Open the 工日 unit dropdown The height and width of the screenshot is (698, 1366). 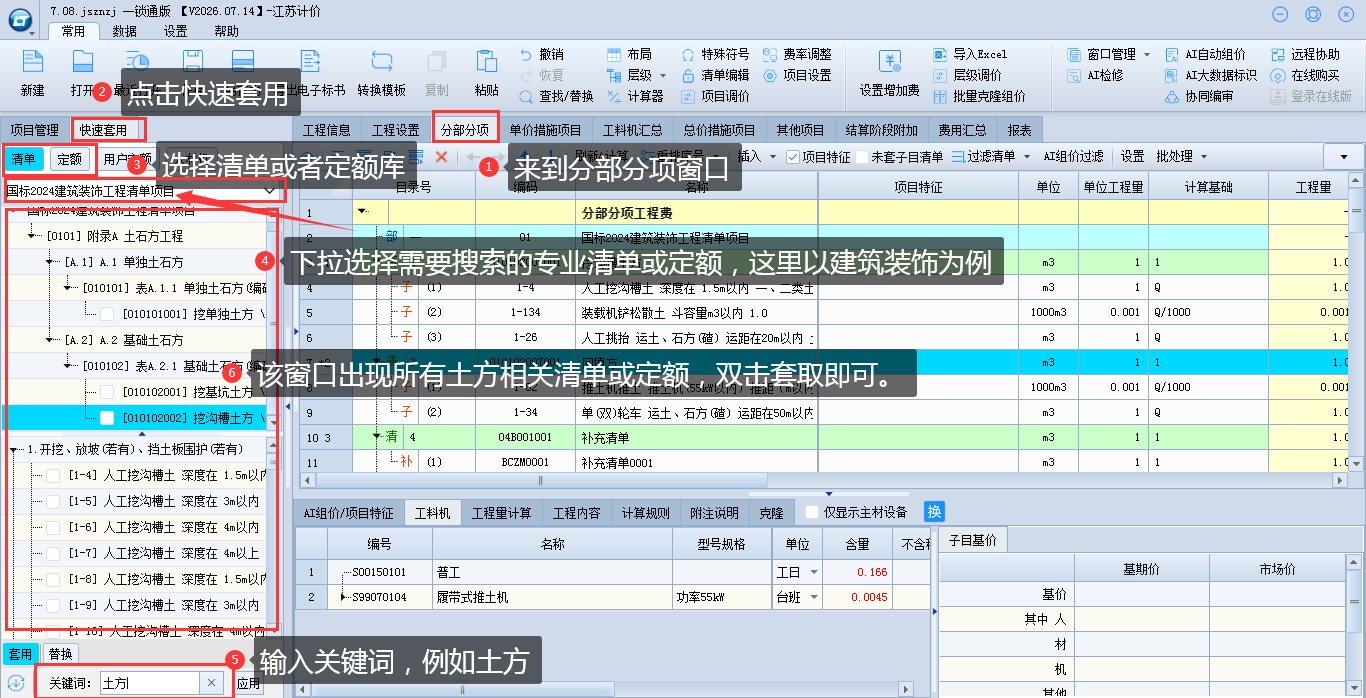814,572
